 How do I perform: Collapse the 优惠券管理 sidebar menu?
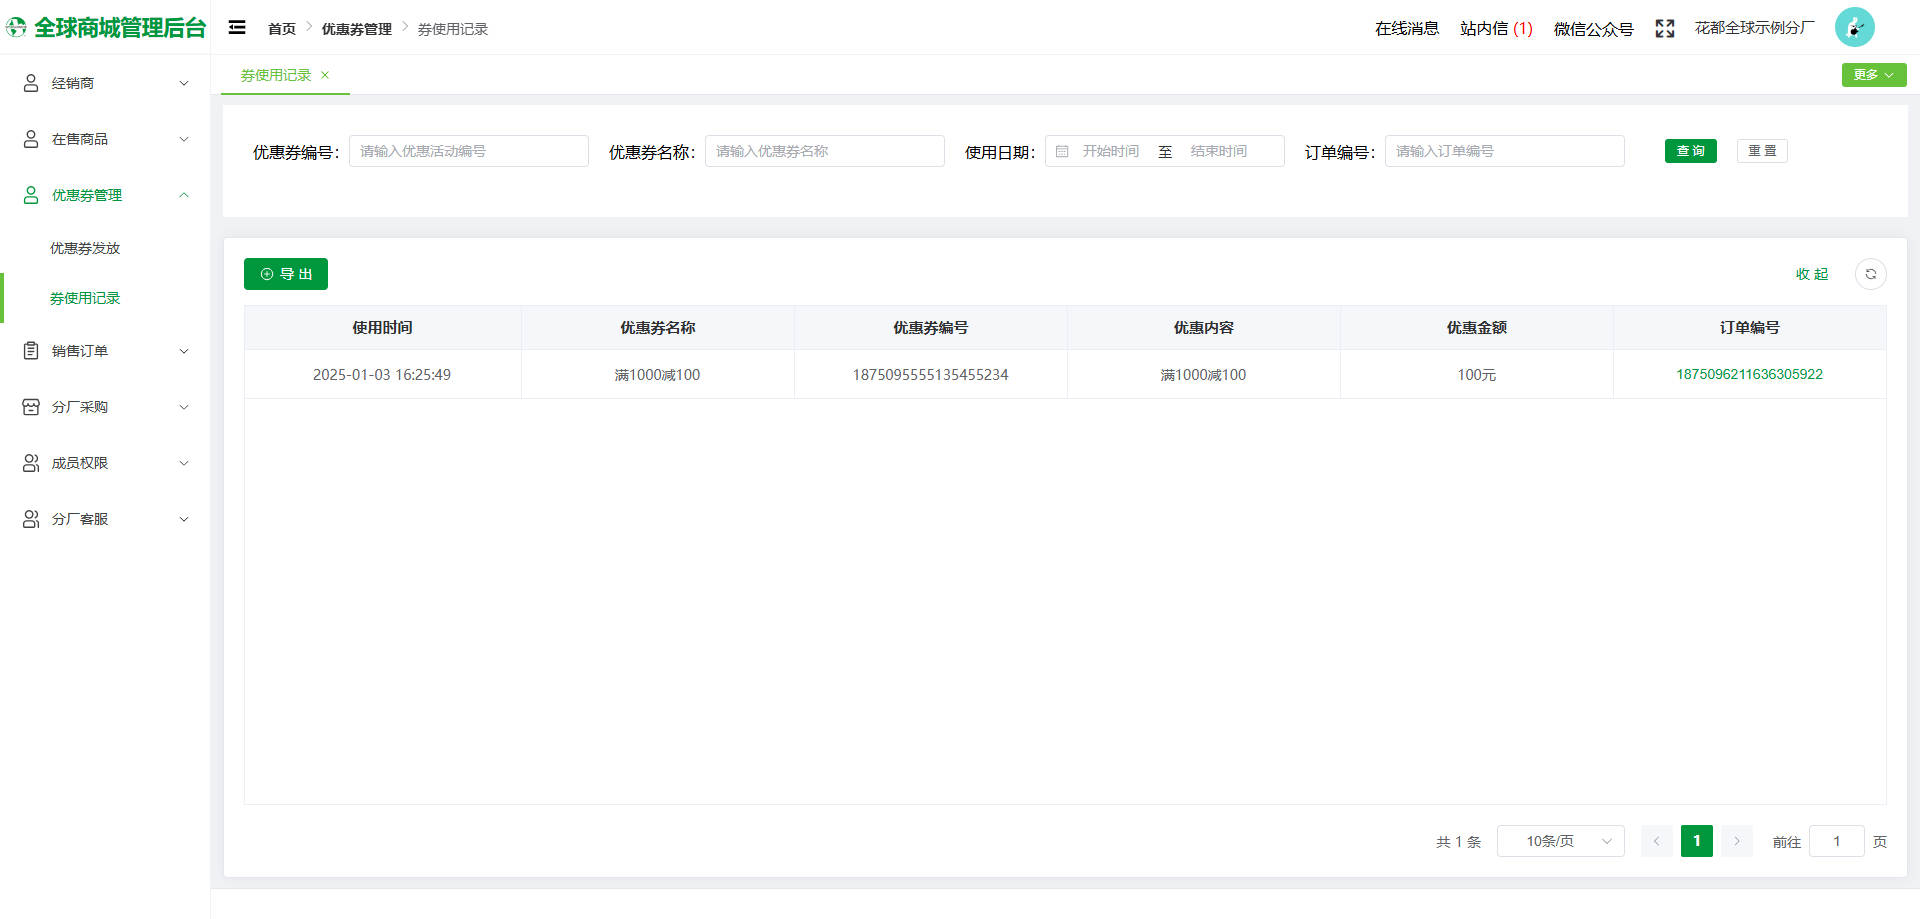[105, 195]
